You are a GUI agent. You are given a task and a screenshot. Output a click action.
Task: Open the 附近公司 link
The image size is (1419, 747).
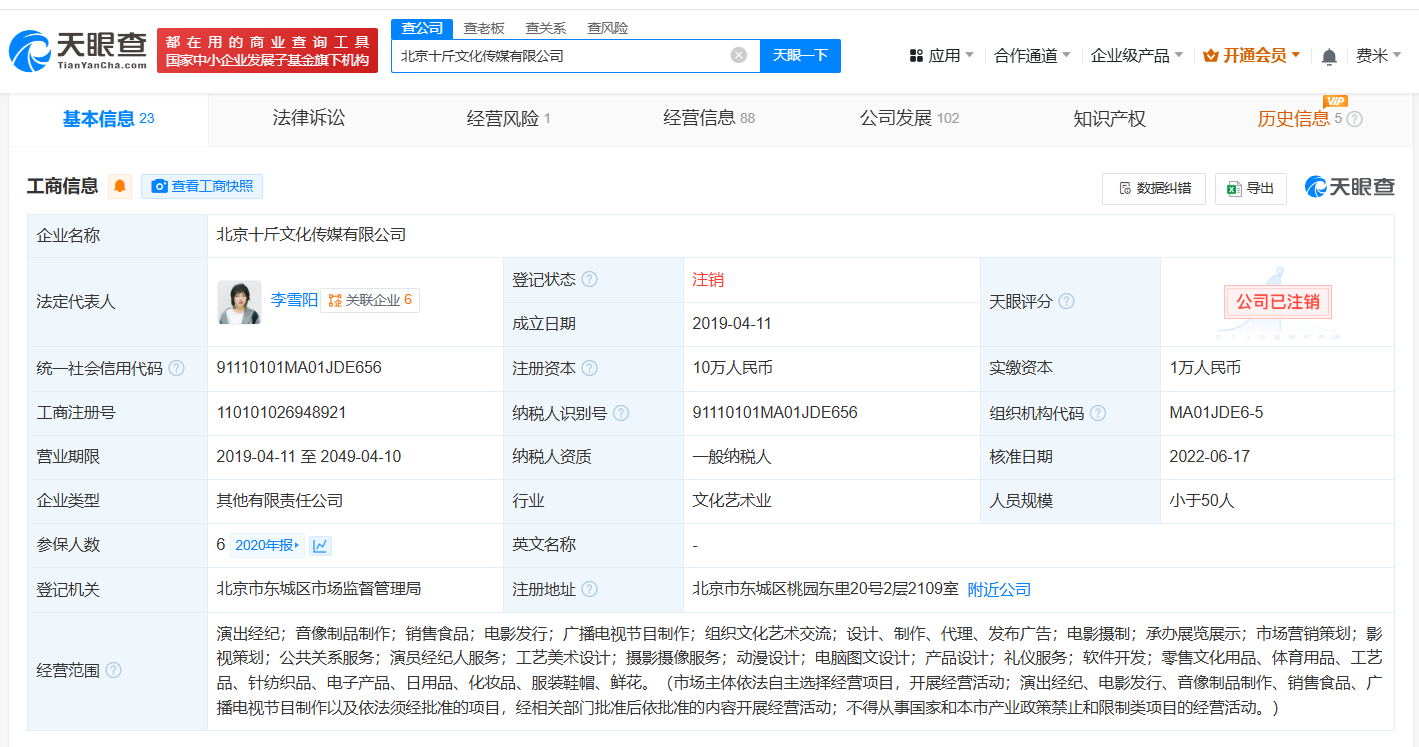tap(999, 589)
